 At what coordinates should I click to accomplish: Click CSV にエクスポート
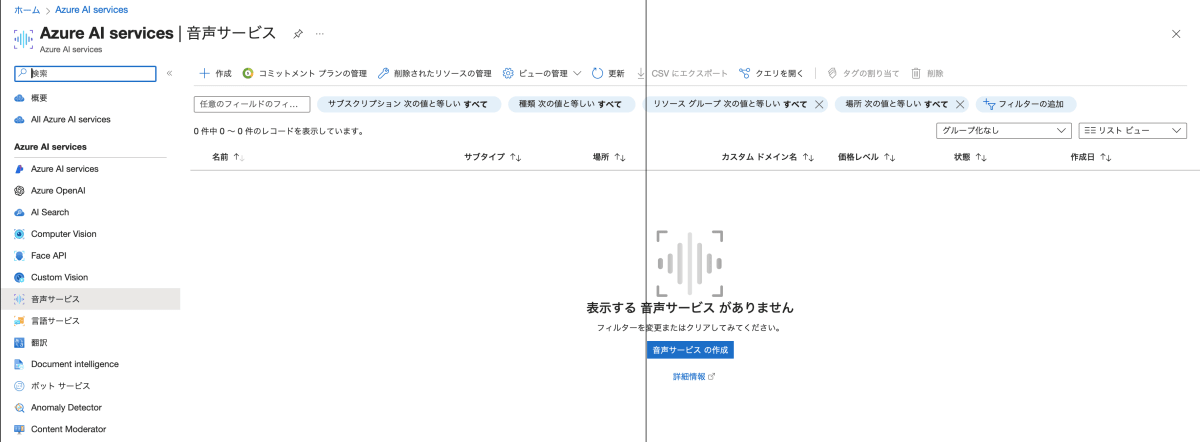point(682,73)
